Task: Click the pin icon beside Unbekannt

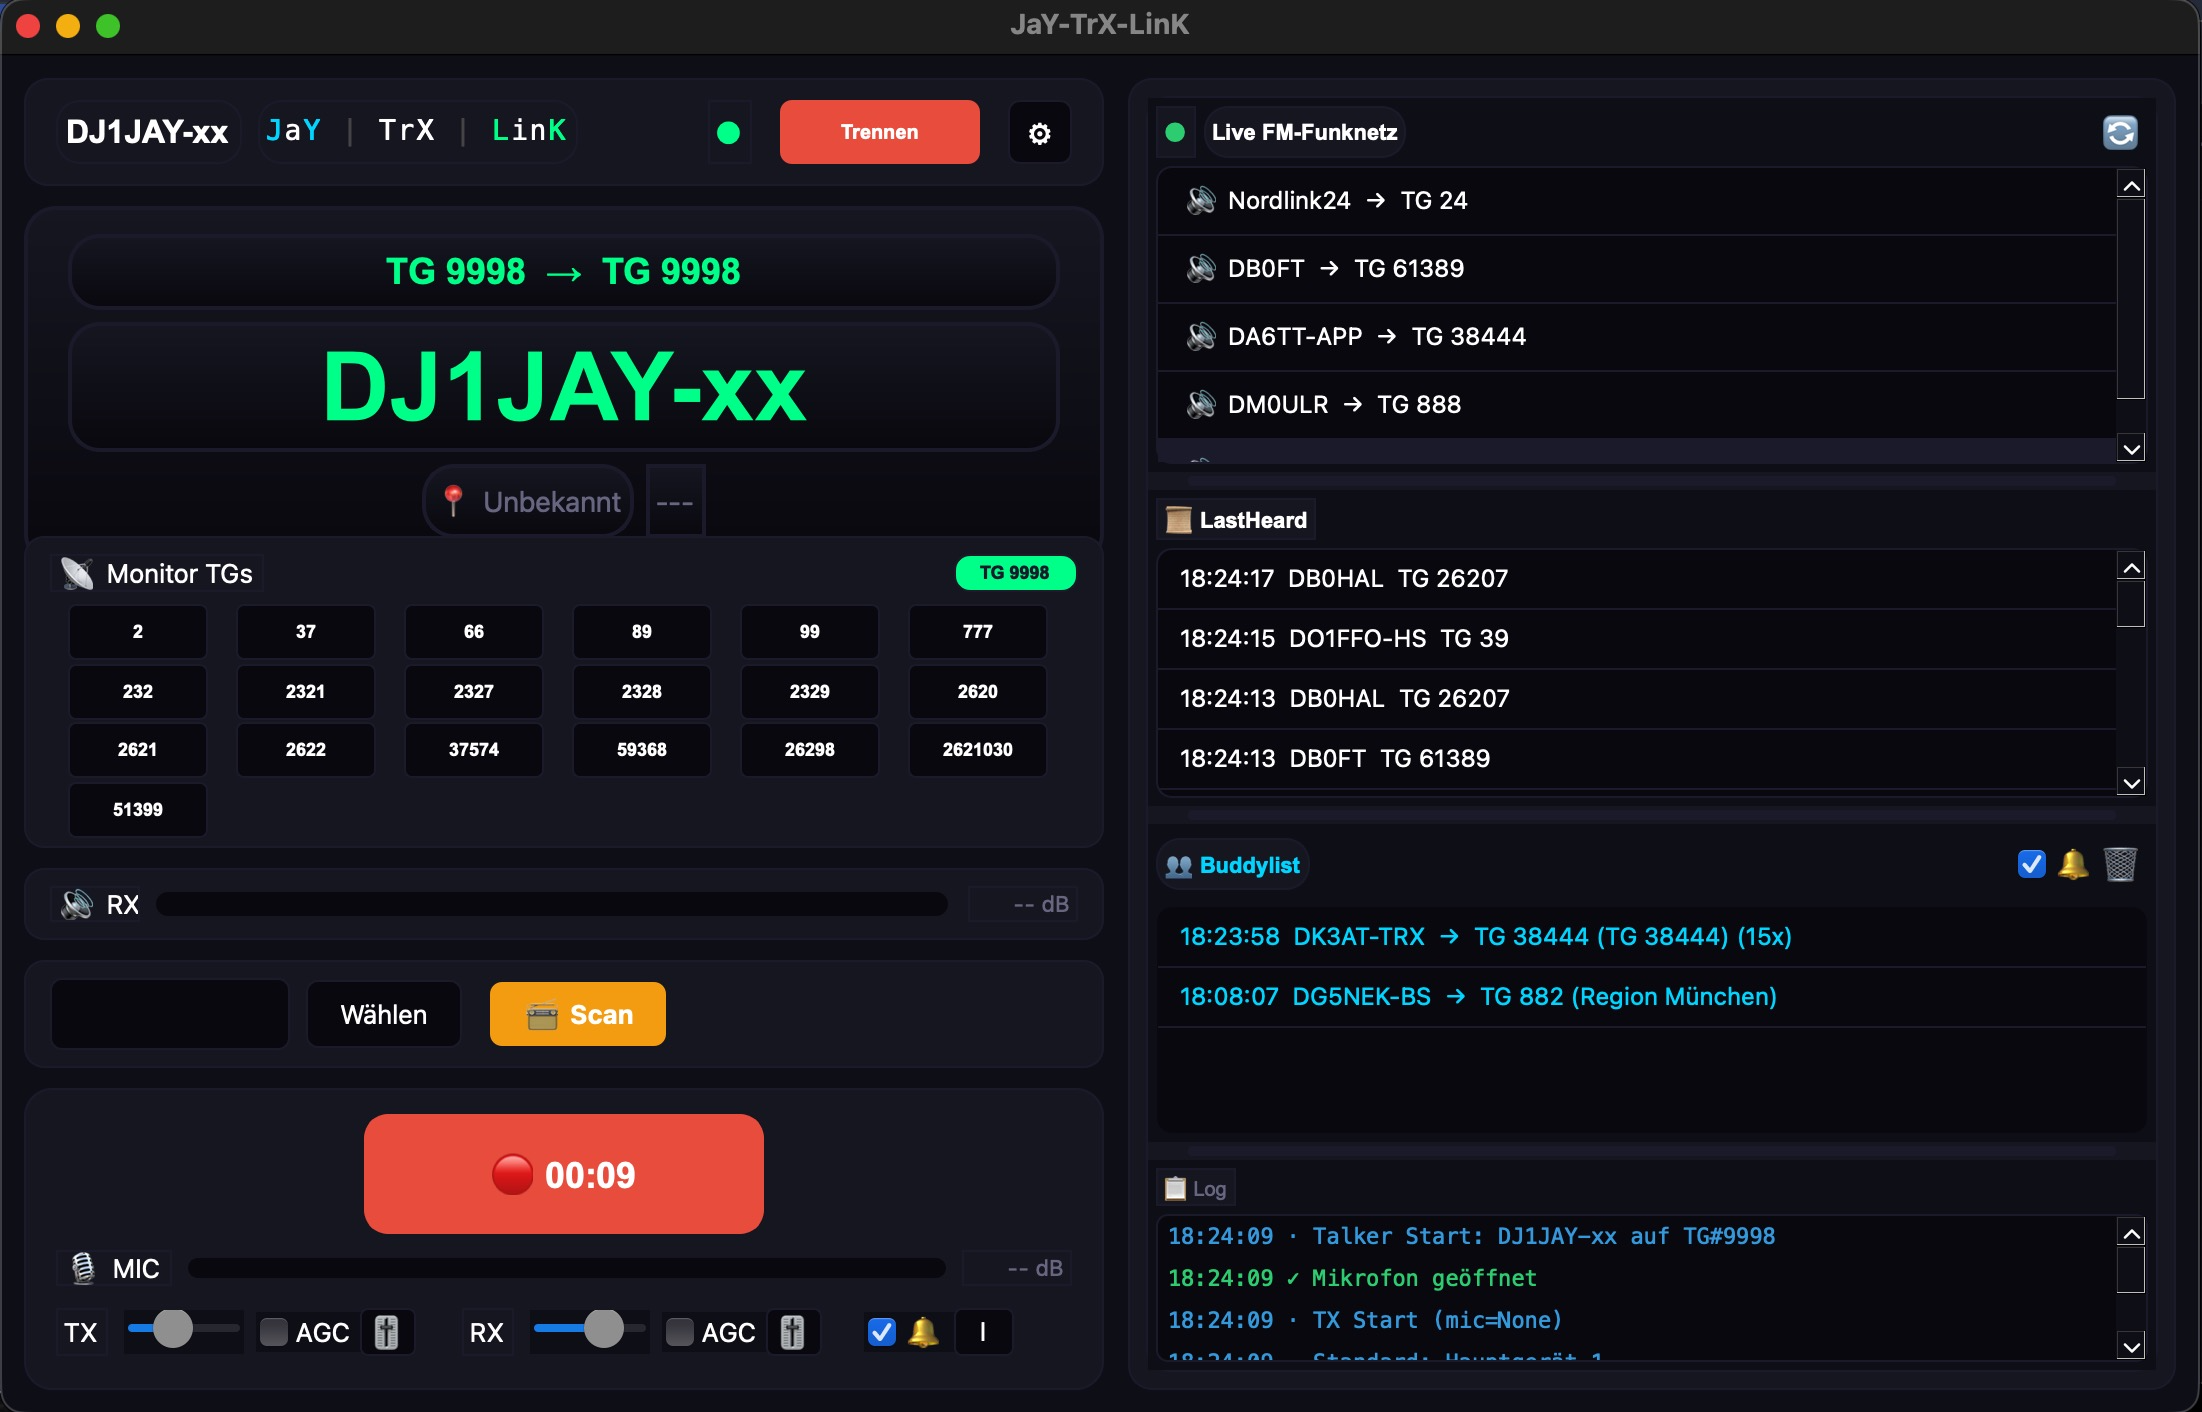Action: click(454, 500)
